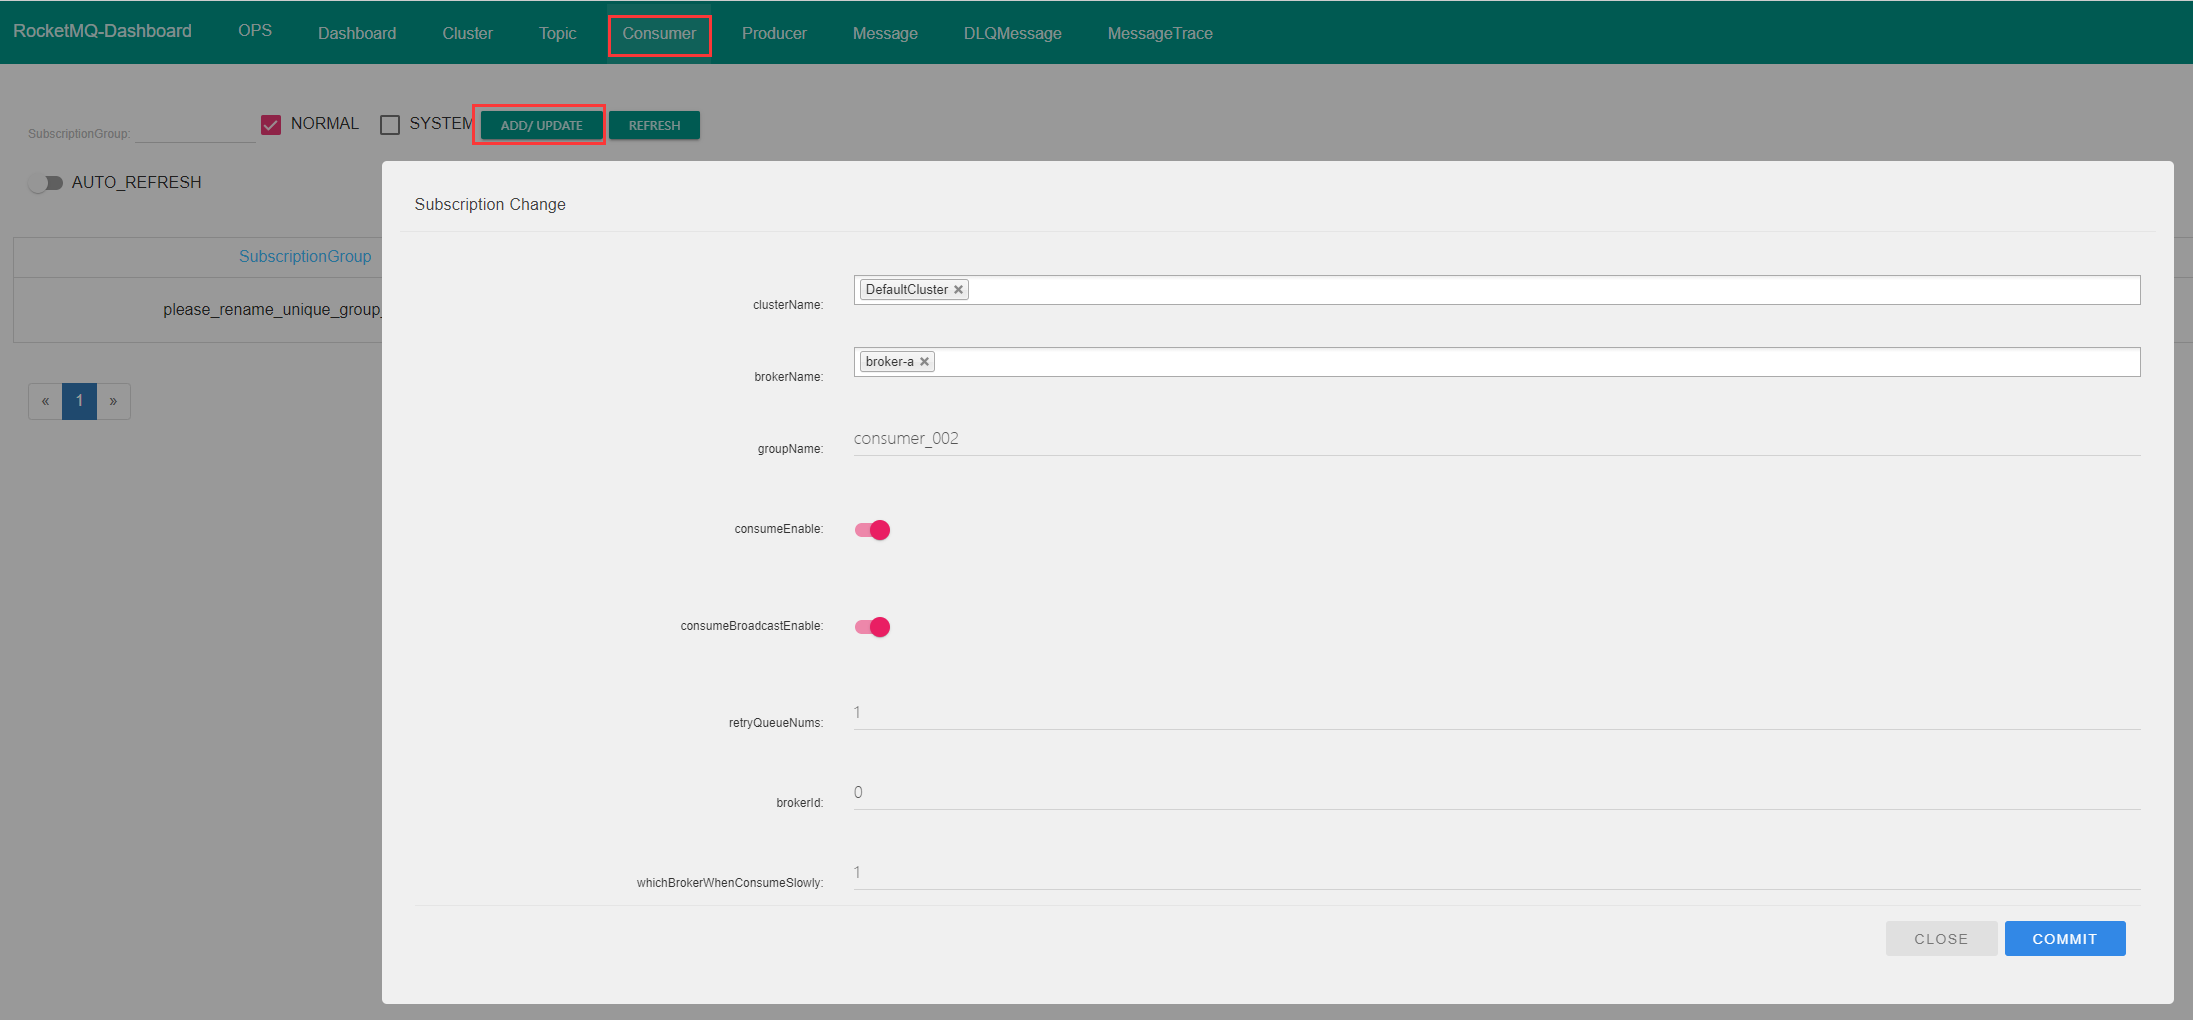Toggle the consumeBroadcastEnable switch
This screenshot has width=2193, height=1020.
pyautogui.click(x=872, y=627)
